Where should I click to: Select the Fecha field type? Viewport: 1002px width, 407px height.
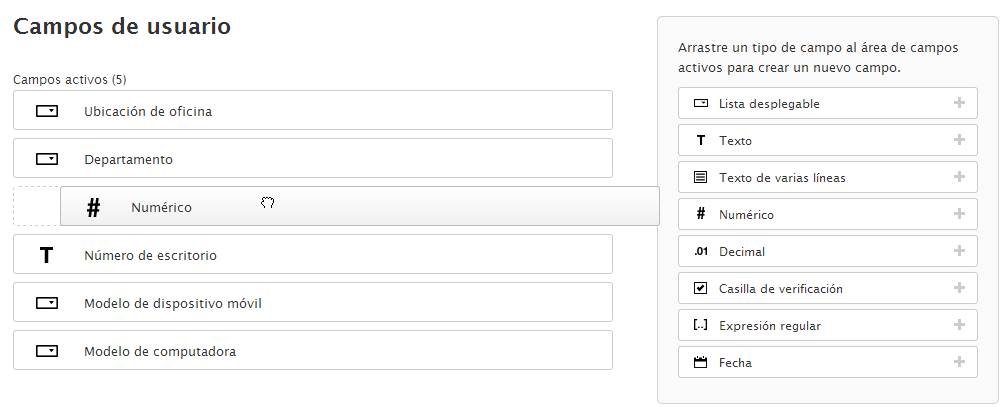(x=735, y=362)
